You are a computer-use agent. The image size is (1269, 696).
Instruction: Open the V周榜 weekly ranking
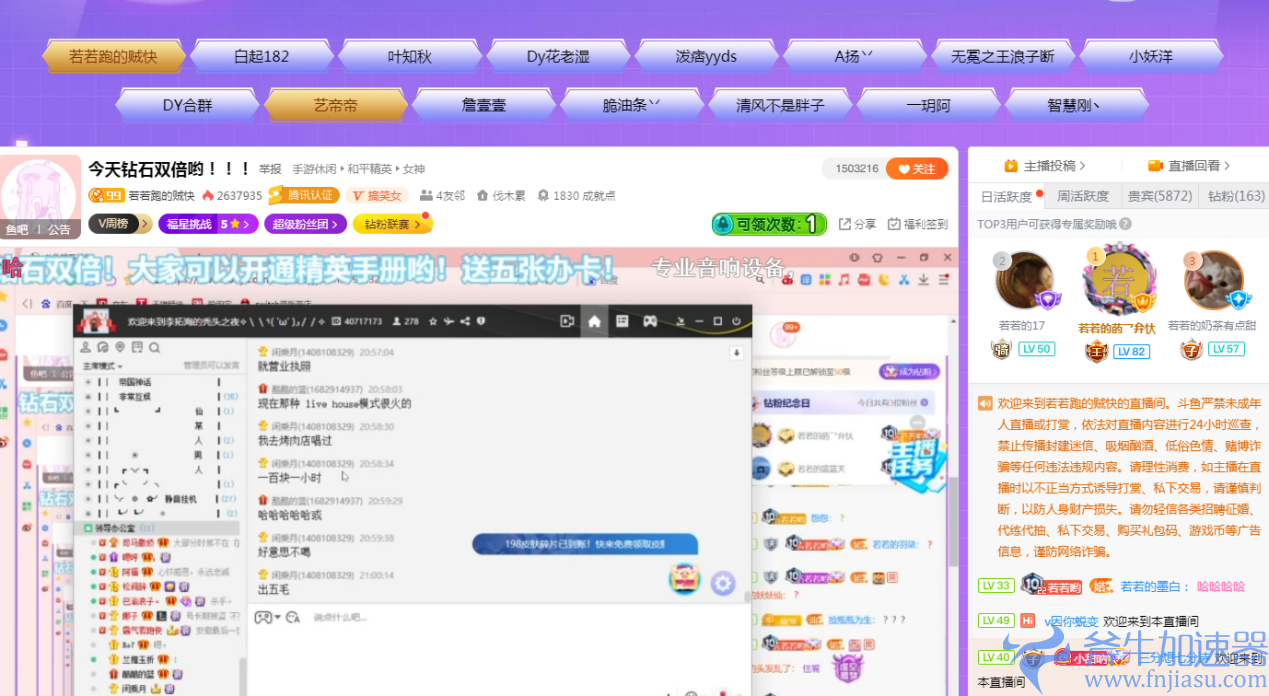coord(119,224)
